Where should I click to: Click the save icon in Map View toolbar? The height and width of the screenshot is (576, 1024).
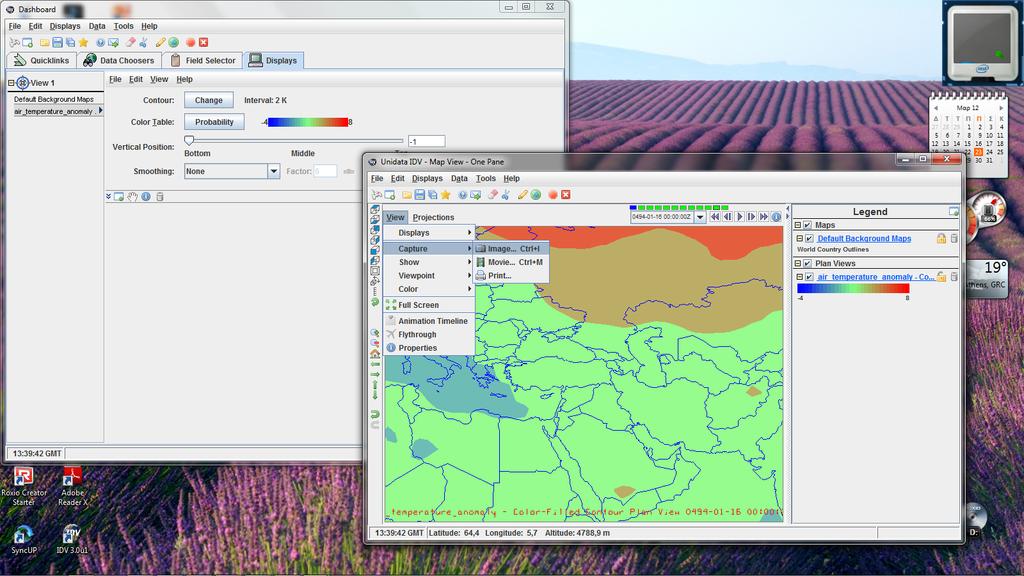[419, 195]
